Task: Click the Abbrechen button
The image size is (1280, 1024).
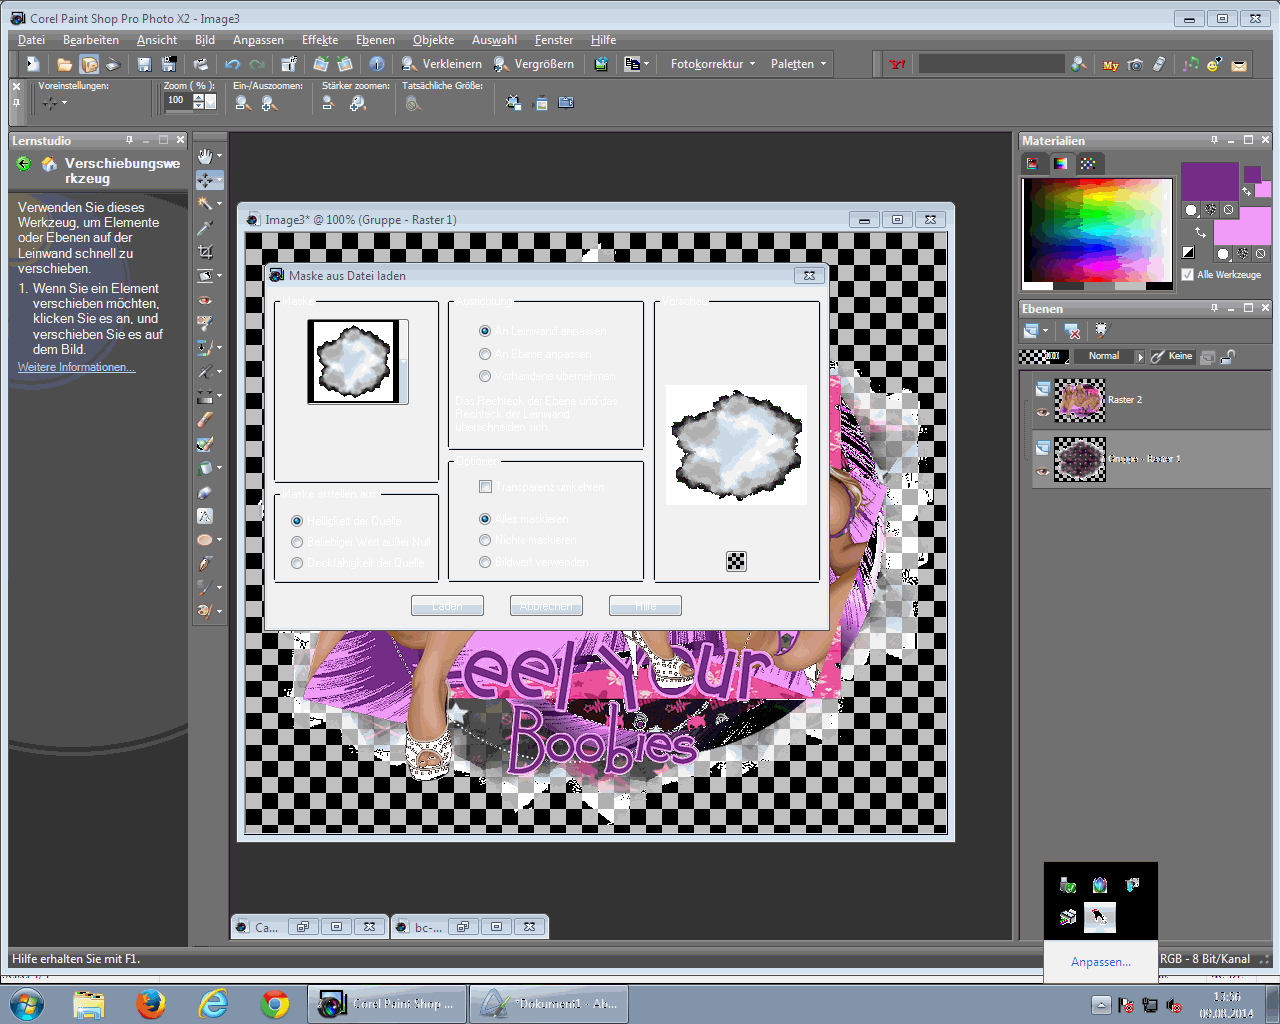Action: coord(546,606)
